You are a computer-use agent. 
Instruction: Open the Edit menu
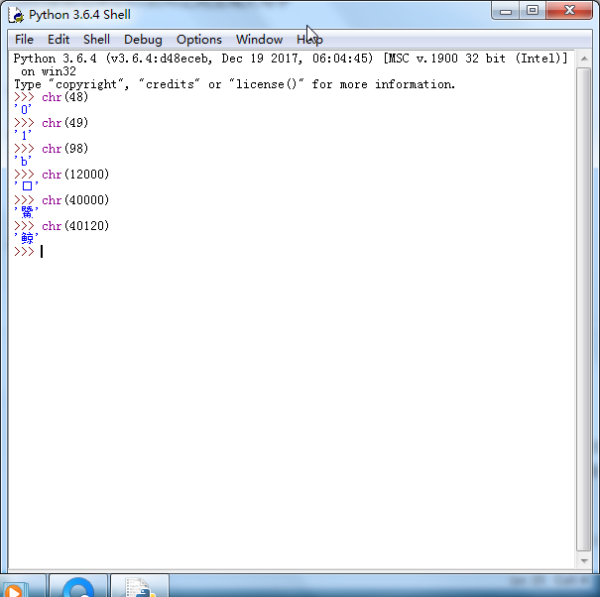point(58,39)
